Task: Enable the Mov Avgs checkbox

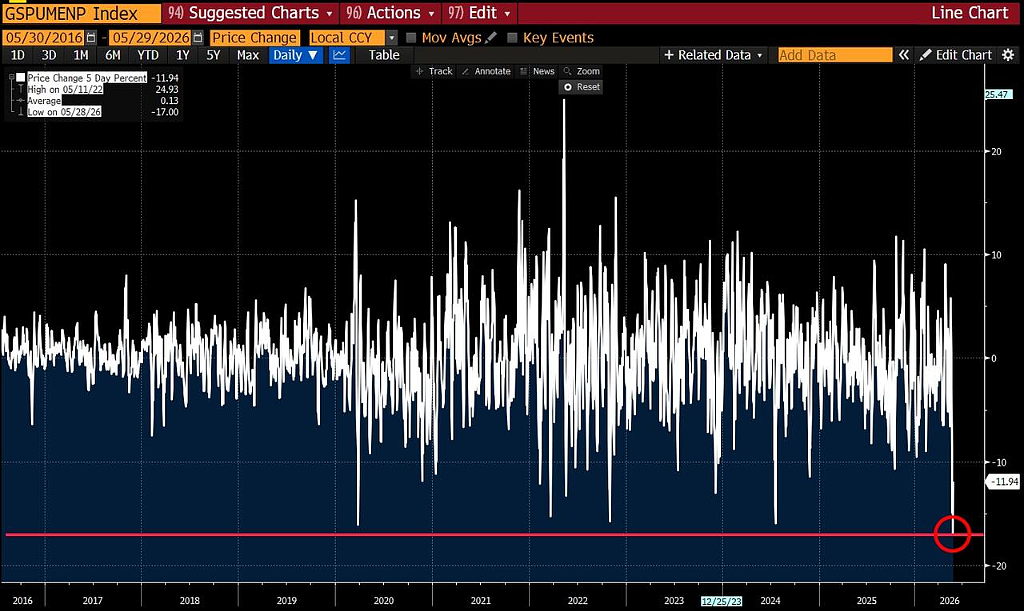Action: (x=411, y=38)
